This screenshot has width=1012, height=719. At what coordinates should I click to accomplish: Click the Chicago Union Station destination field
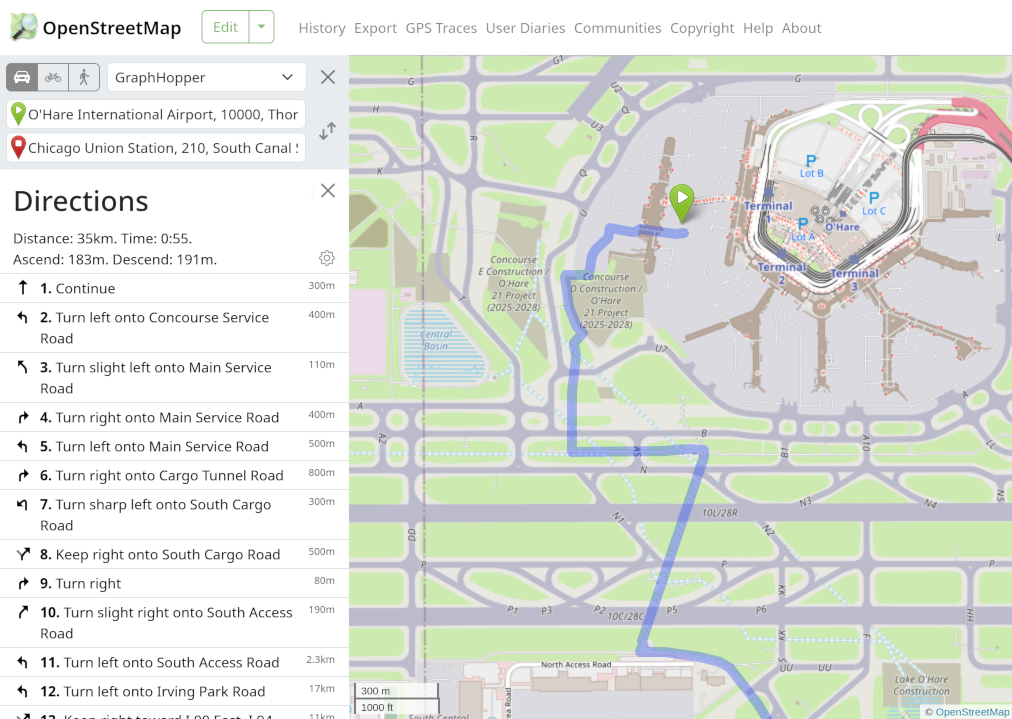coord(156,148)
